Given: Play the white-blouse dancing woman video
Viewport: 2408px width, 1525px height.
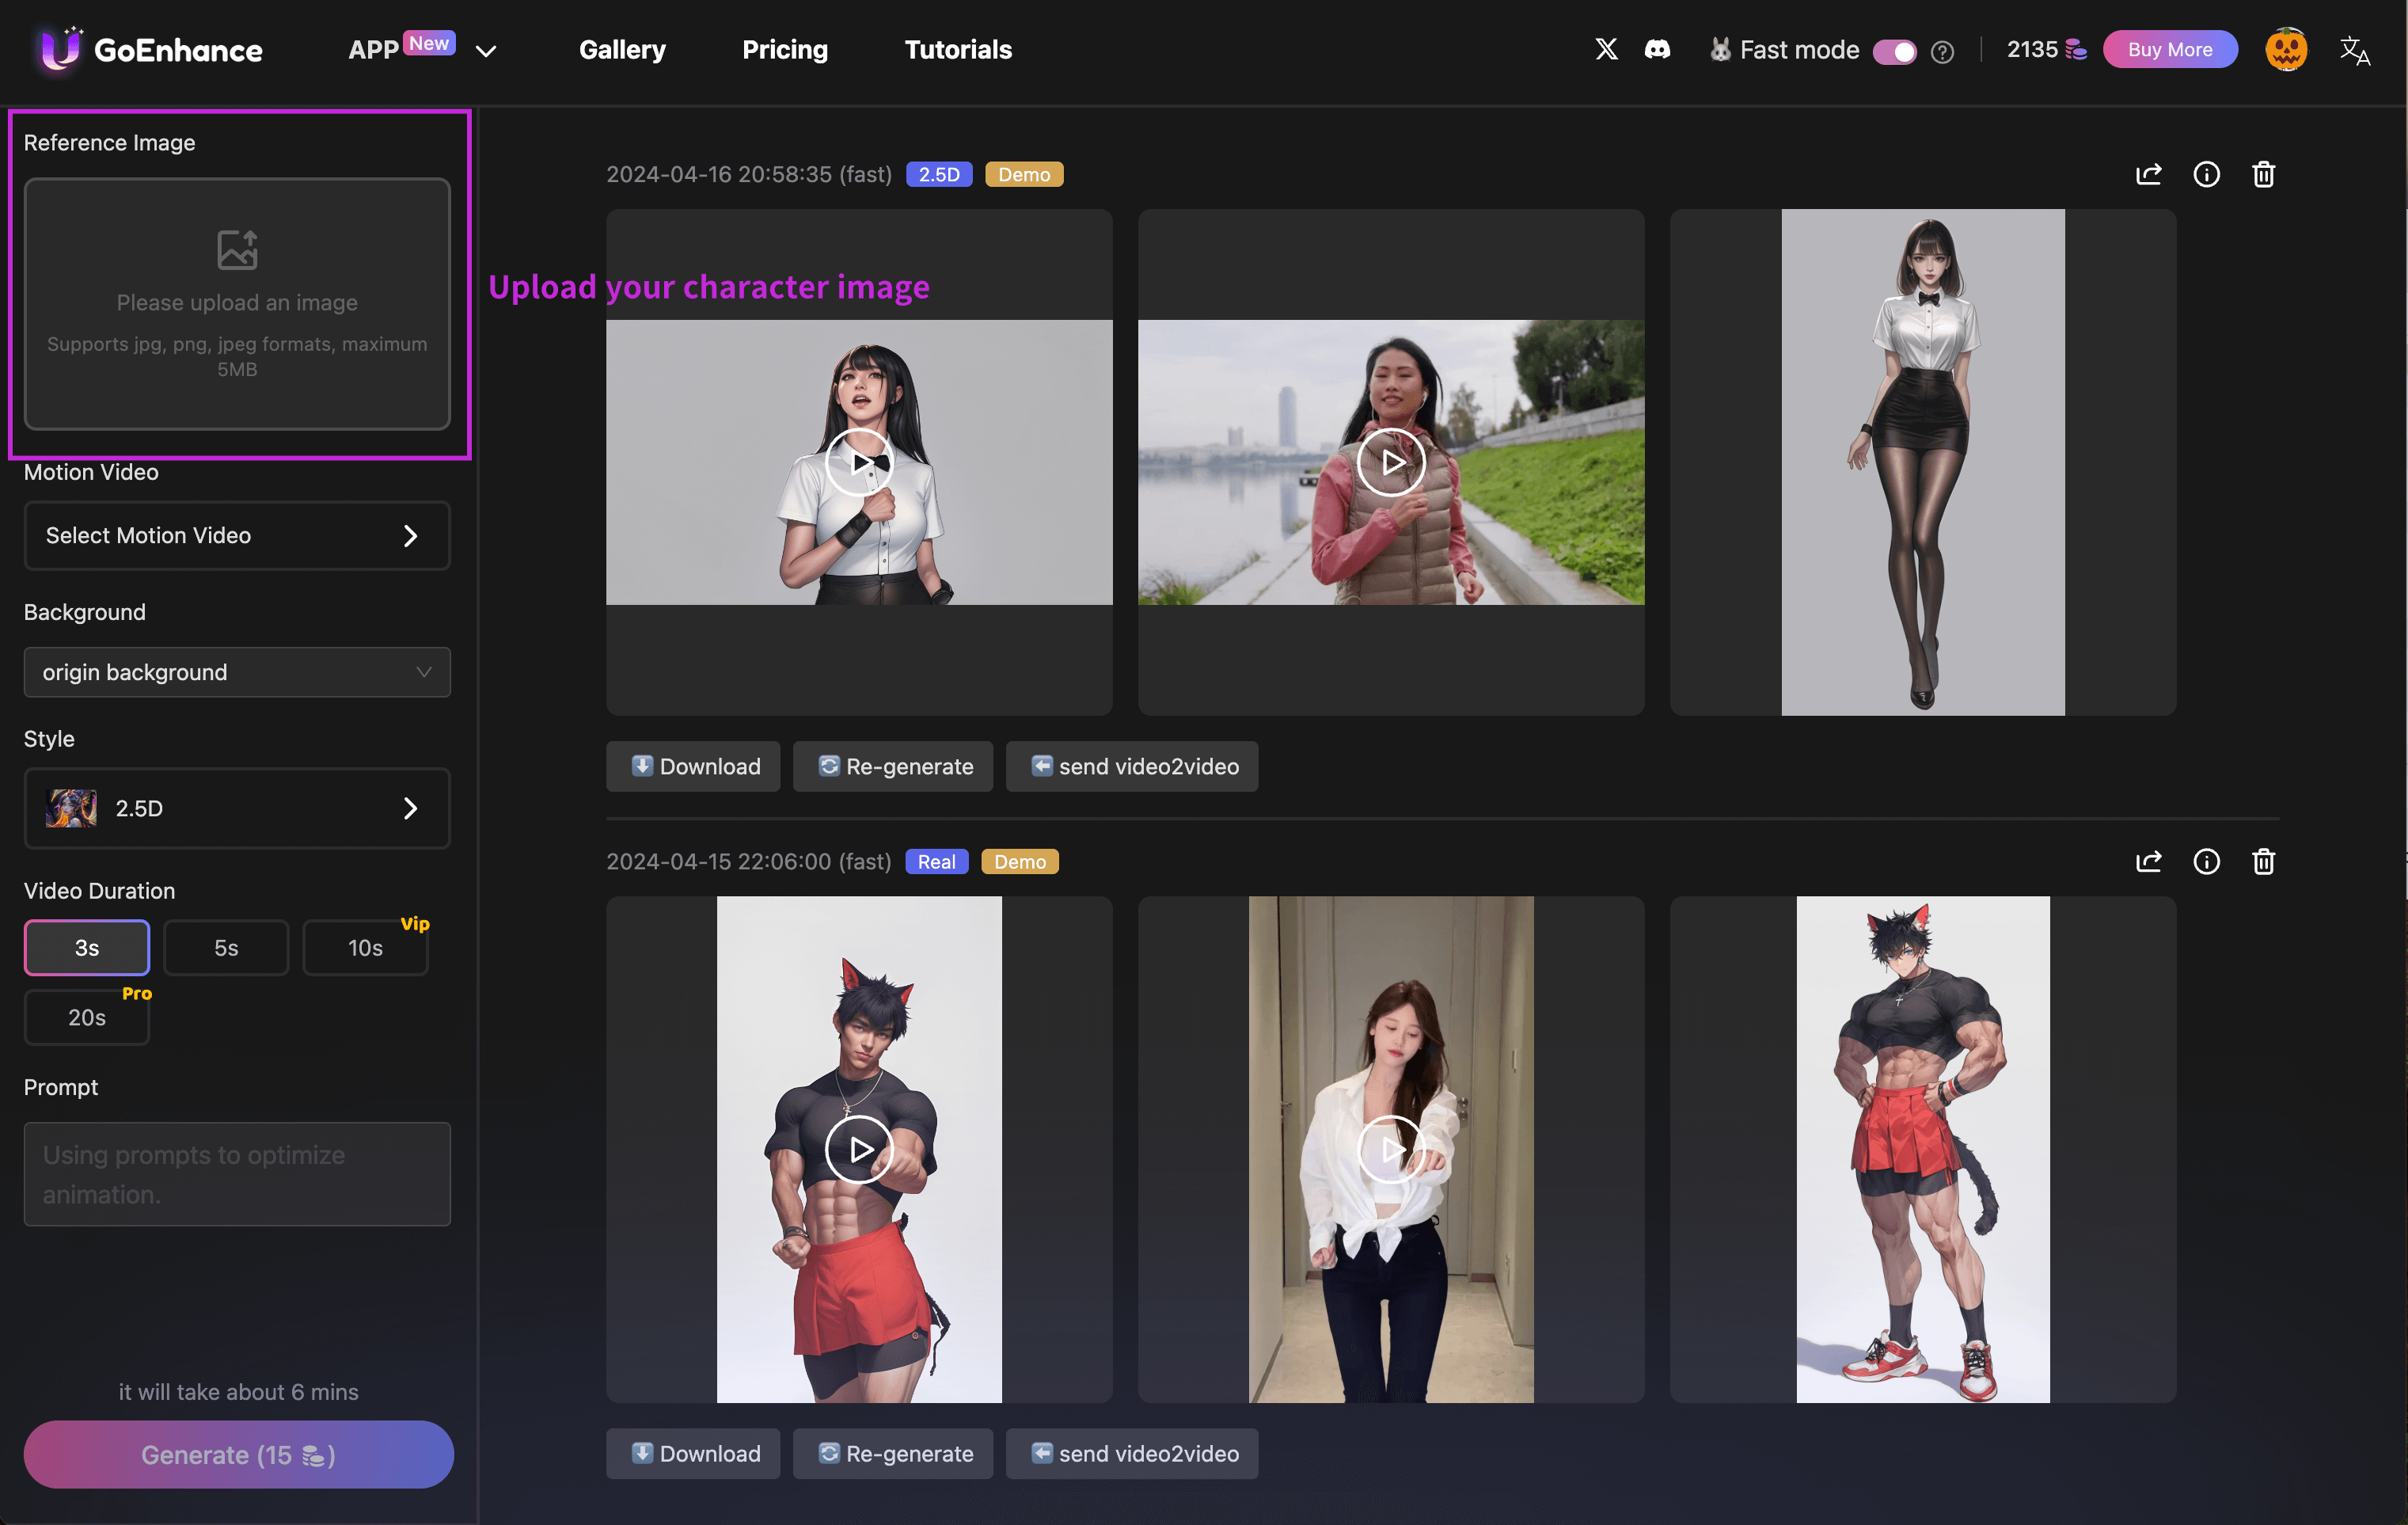Looking at the screenshot, I should point(1391,1149).
